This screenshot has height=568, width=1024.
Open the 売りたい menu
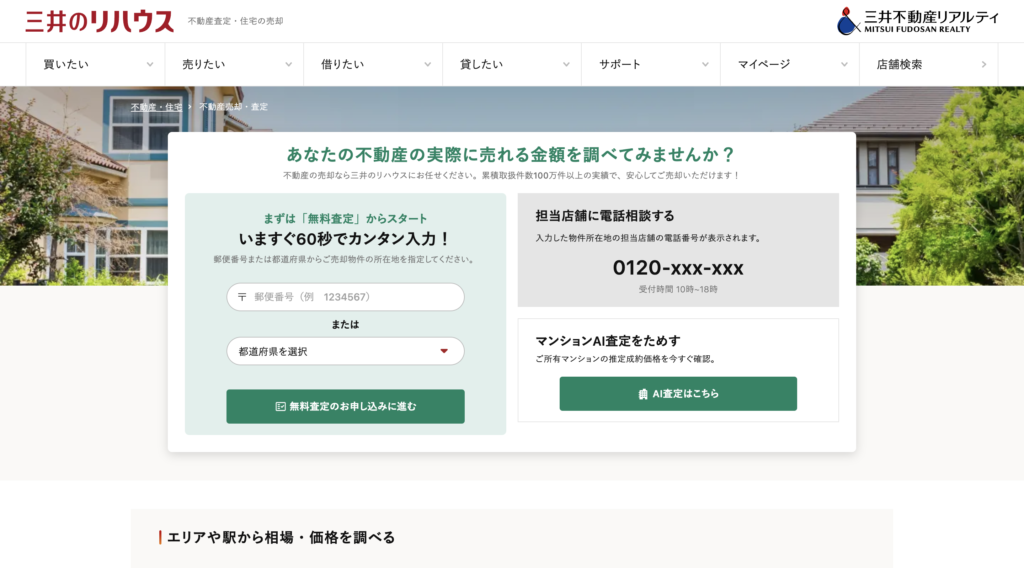click(x=234, y=65)
